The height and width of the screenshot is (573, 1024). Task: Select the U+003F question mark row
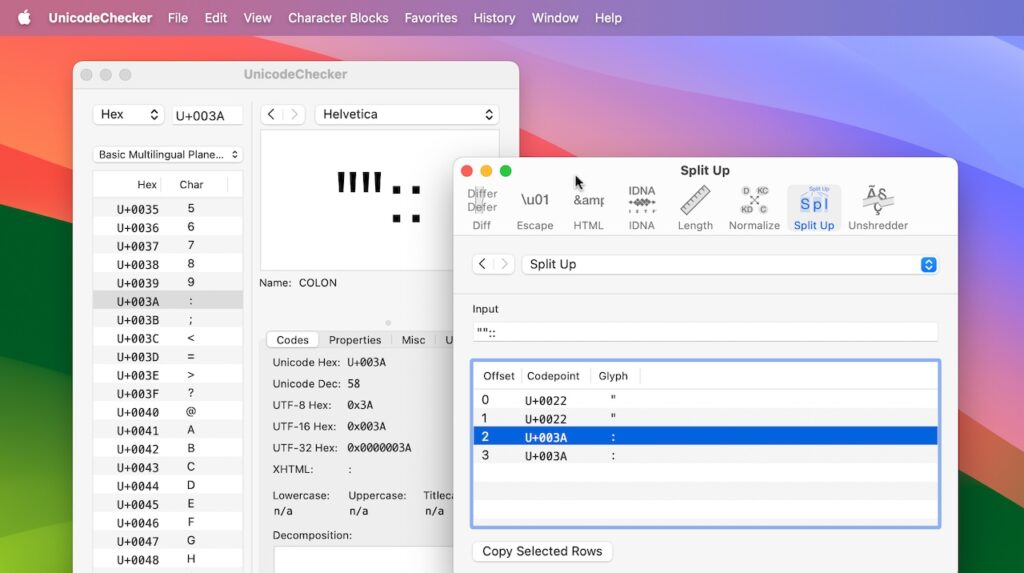[x=168, y=393]
